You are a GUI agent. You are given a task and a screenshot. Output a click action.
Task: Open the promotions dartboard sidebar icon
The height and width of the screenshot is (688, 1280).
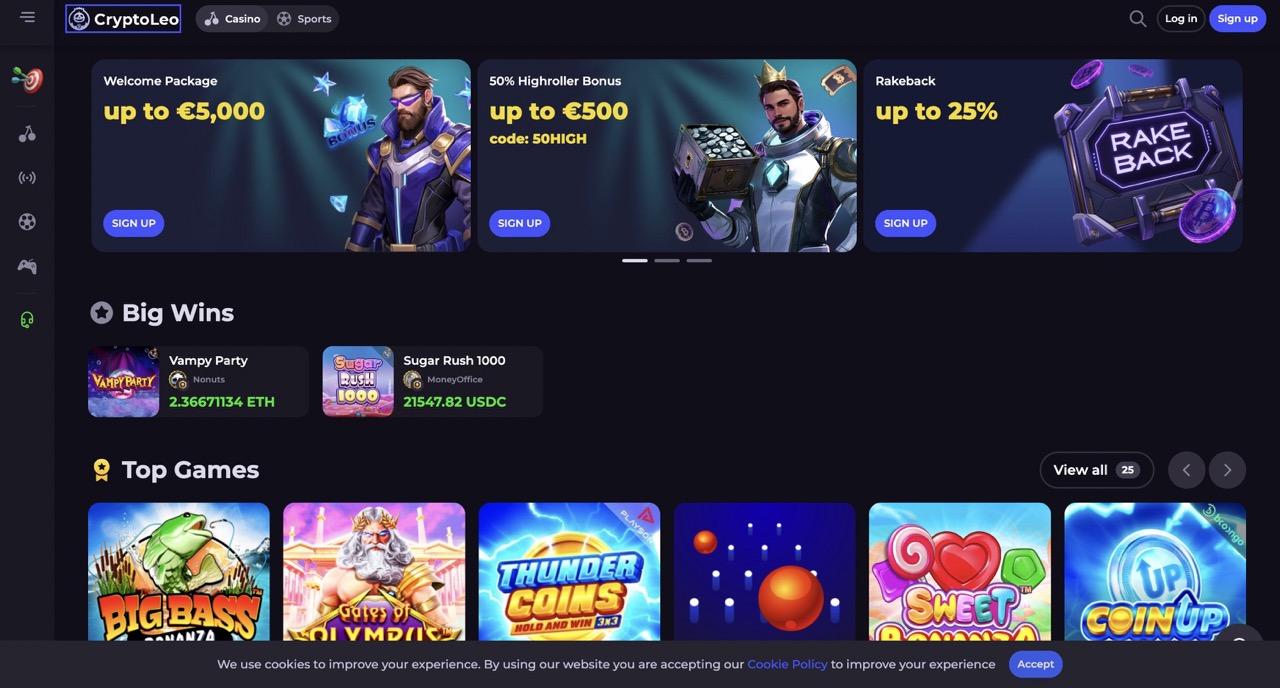27,79
